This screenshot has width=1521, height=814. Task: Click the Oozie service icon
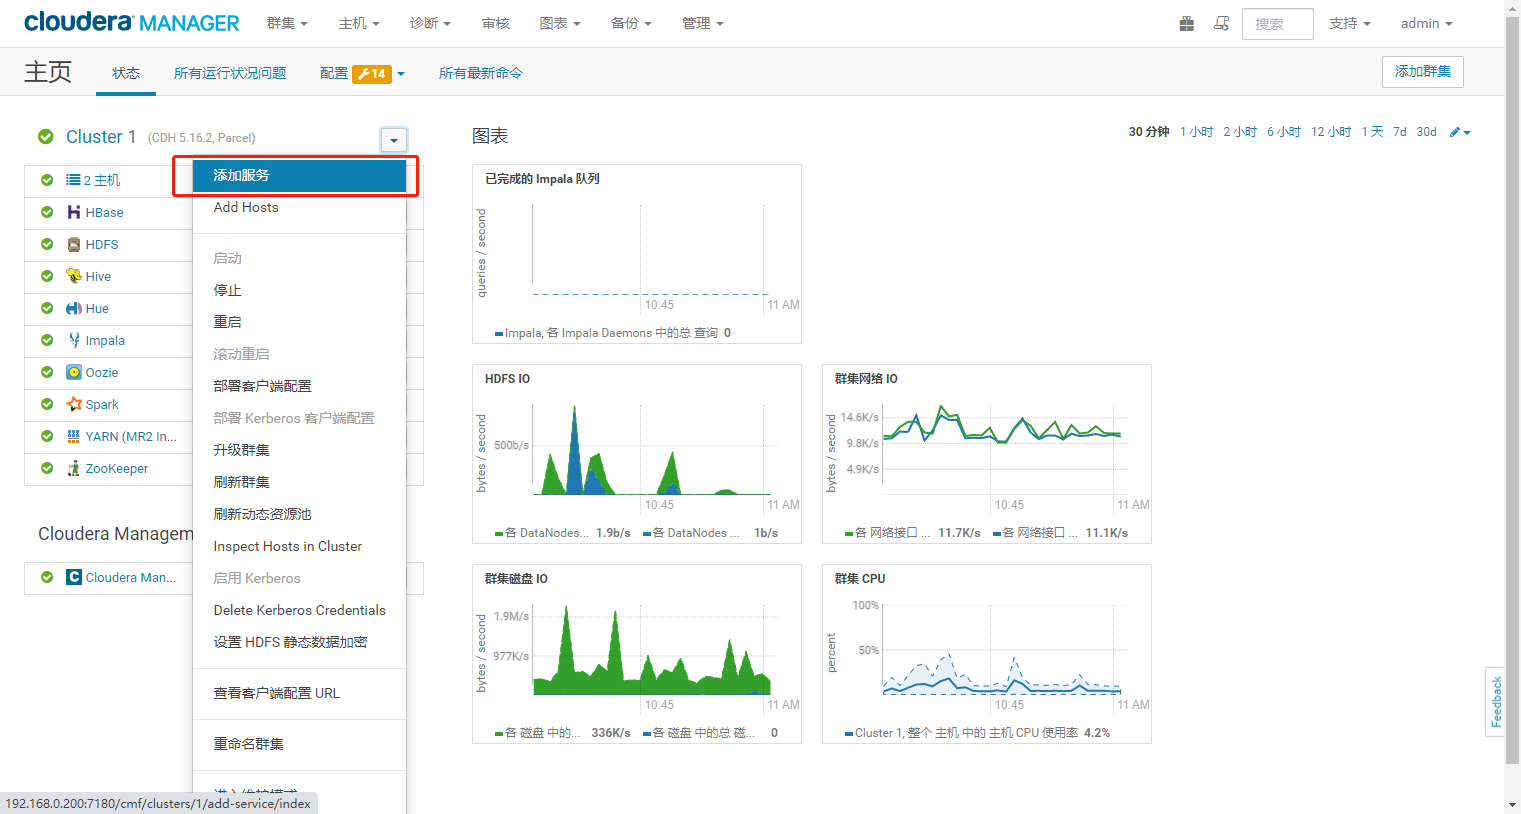point(74,372)
